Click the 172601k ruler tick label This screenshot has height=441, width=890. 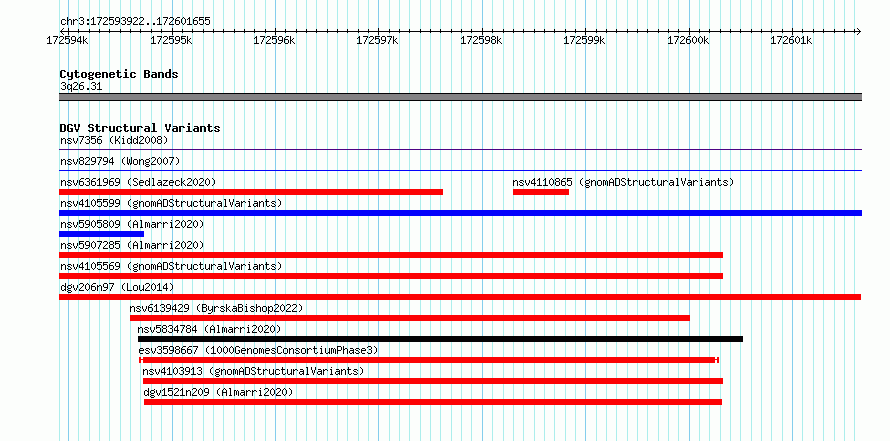tap(791, 41)
